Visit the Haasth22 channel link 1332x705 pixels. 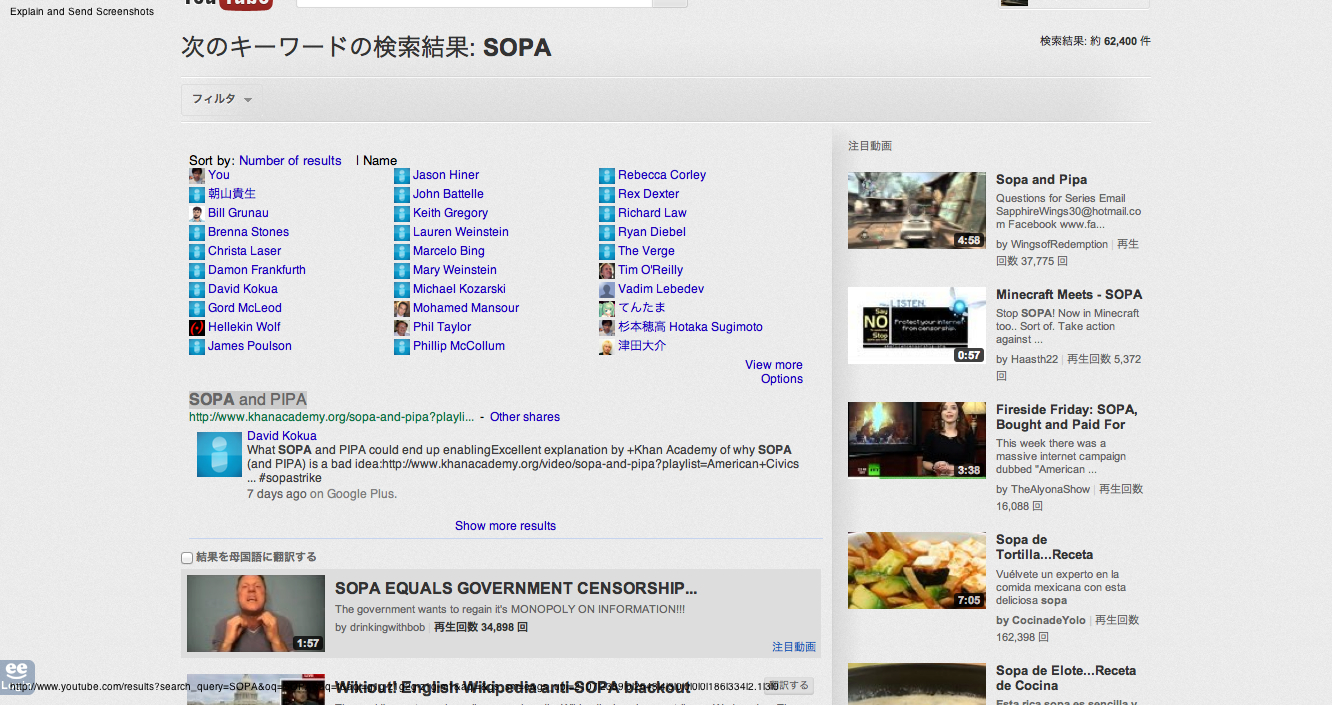coord(1034,359)
